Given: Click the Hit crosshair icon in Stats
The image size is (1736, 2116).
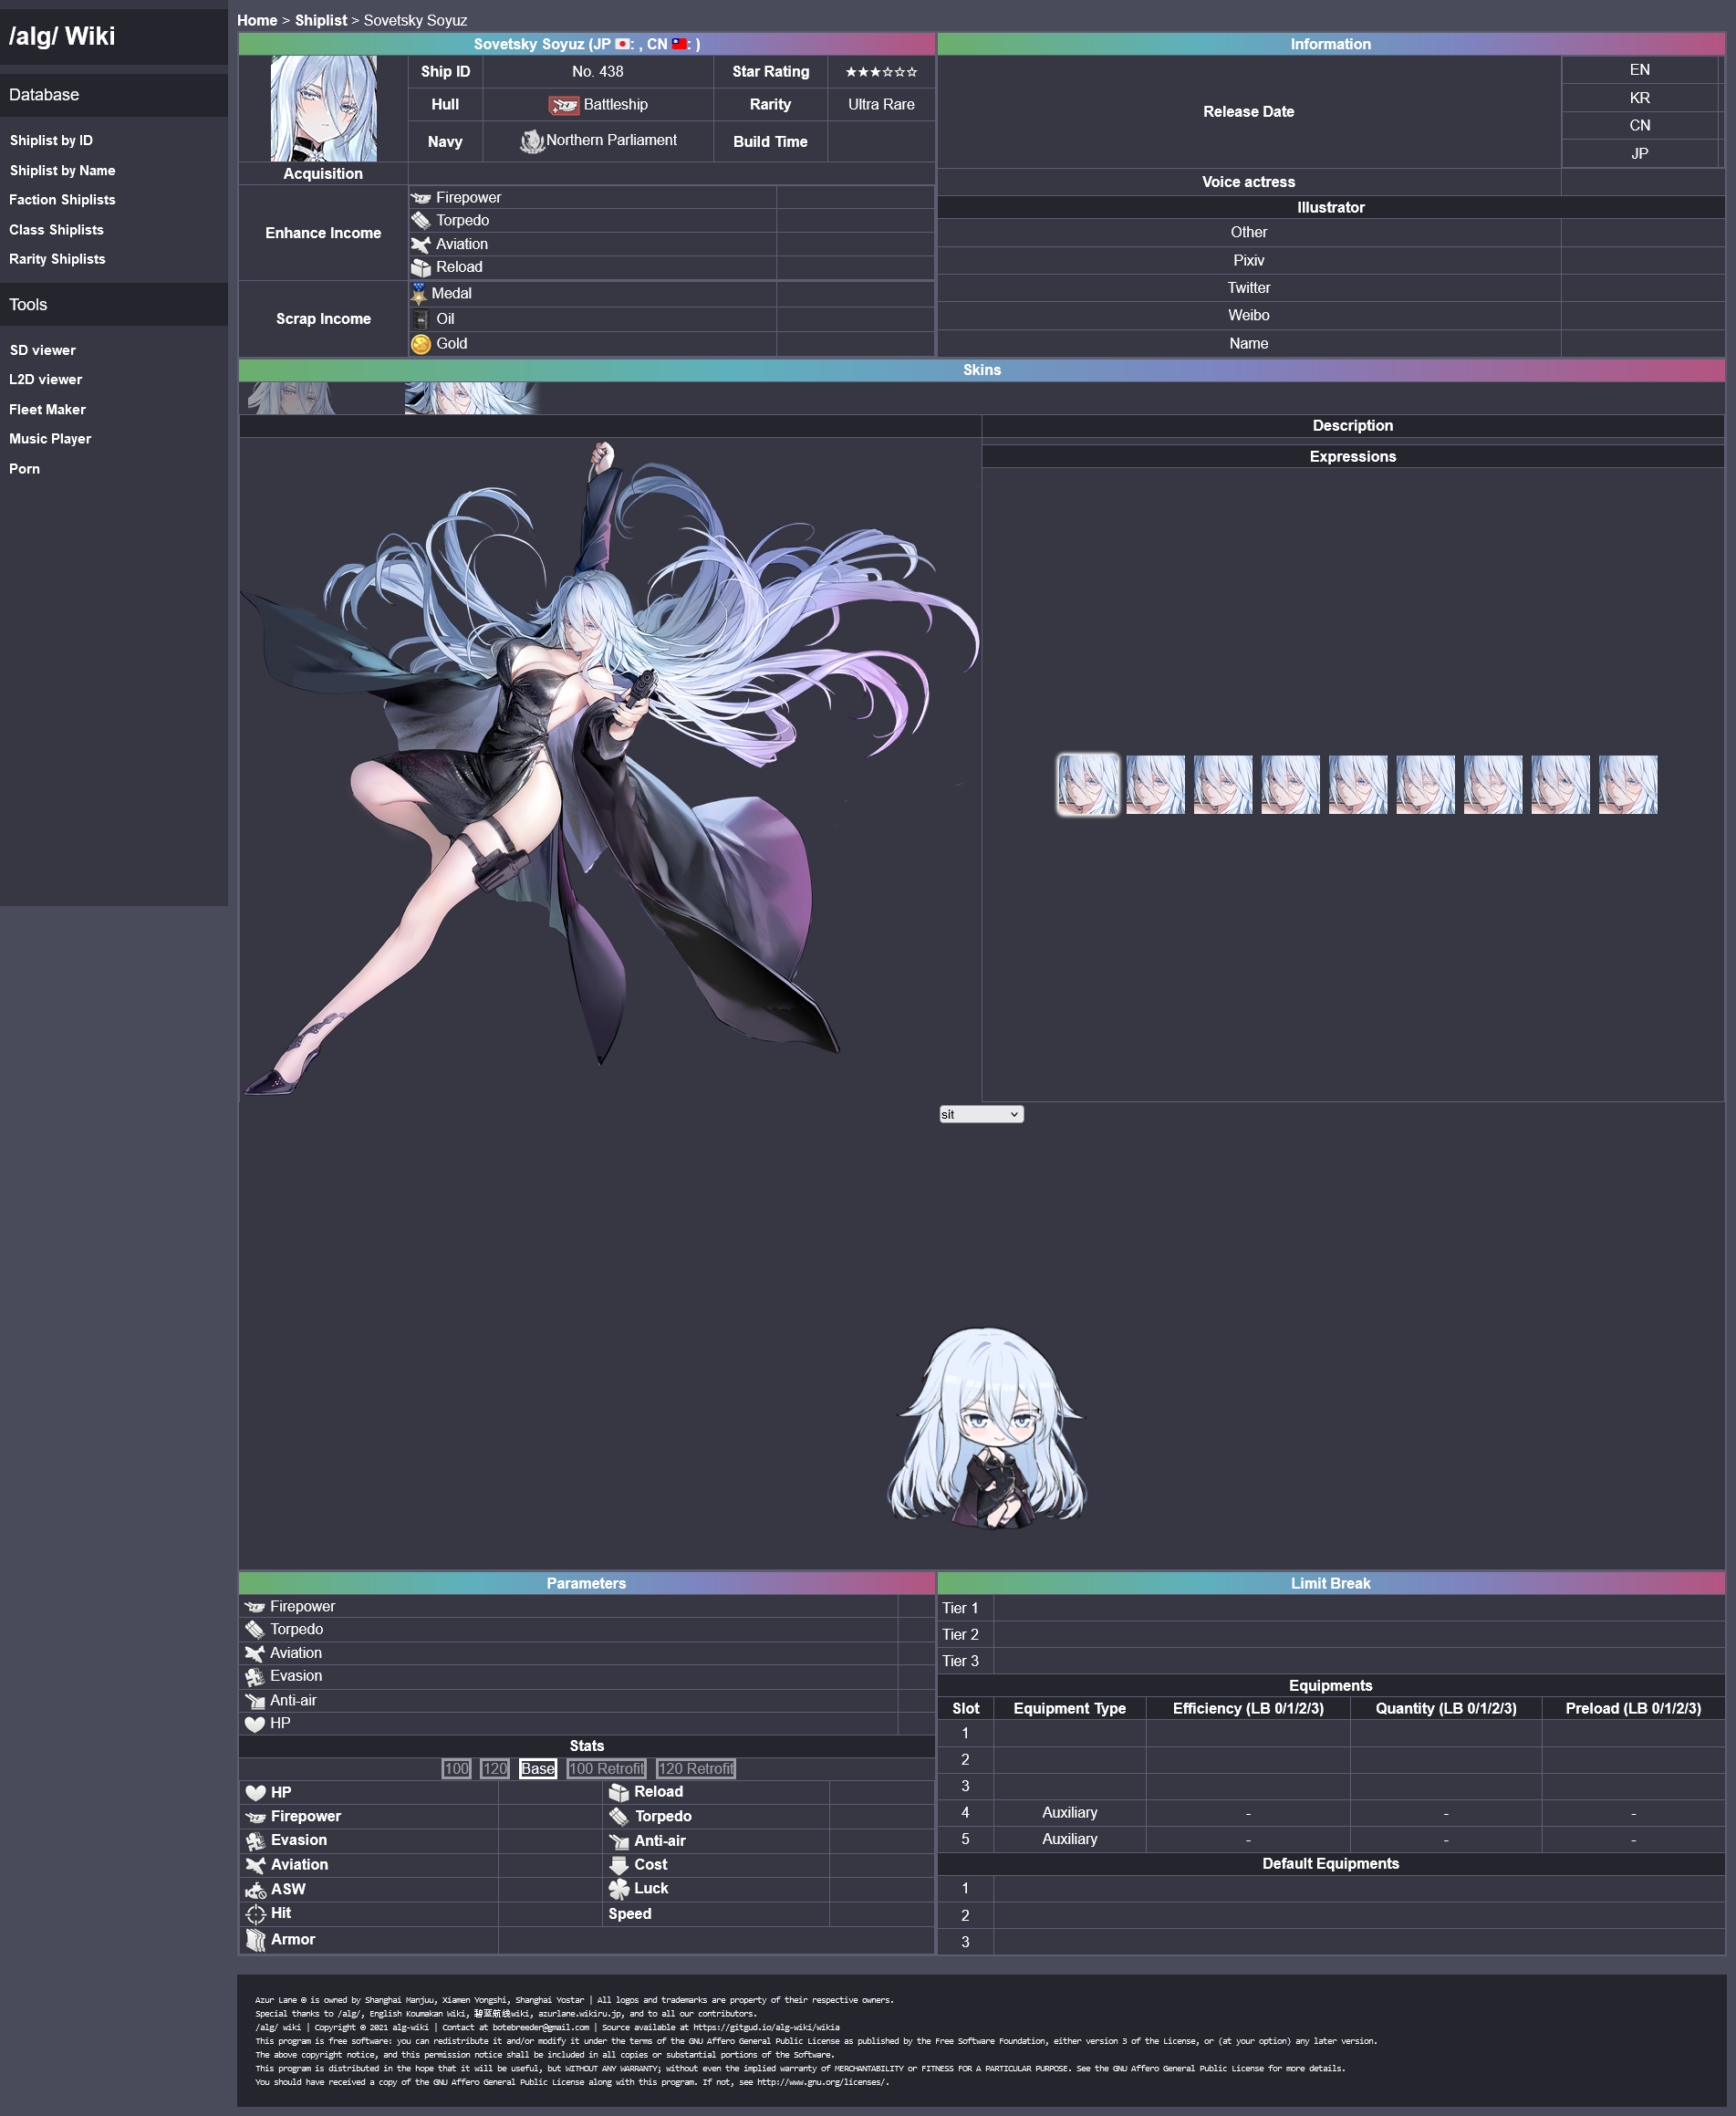Looking at the screenshot, I should tap(256, 1914).
